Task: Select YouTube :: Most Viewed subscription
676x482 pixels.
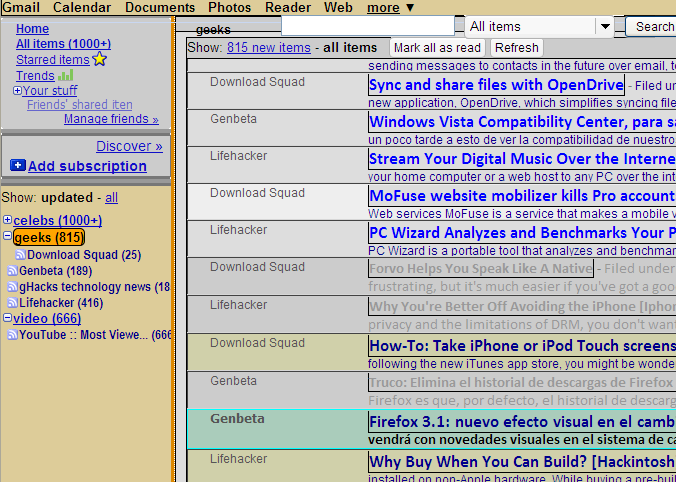Action: 95,335
